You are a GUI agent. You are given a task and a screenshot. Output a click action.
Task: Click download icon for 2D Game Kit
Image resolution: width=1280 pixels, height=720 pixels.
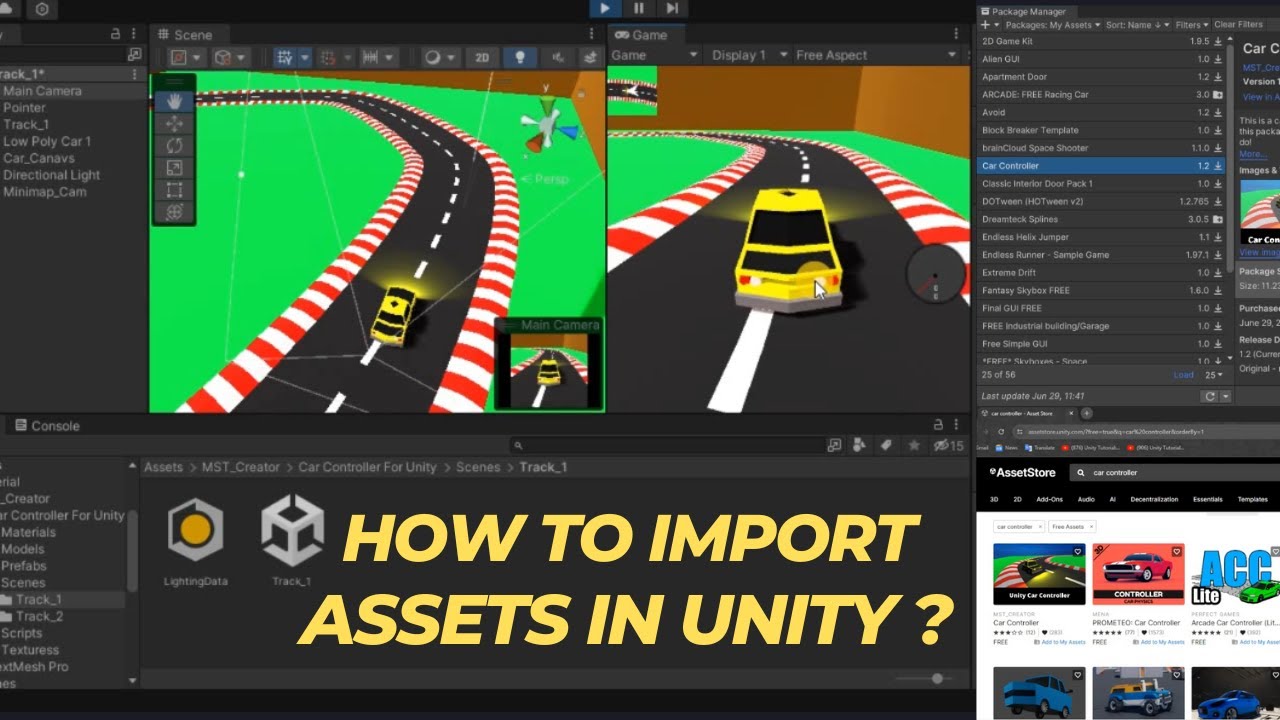coord(1218,41)
